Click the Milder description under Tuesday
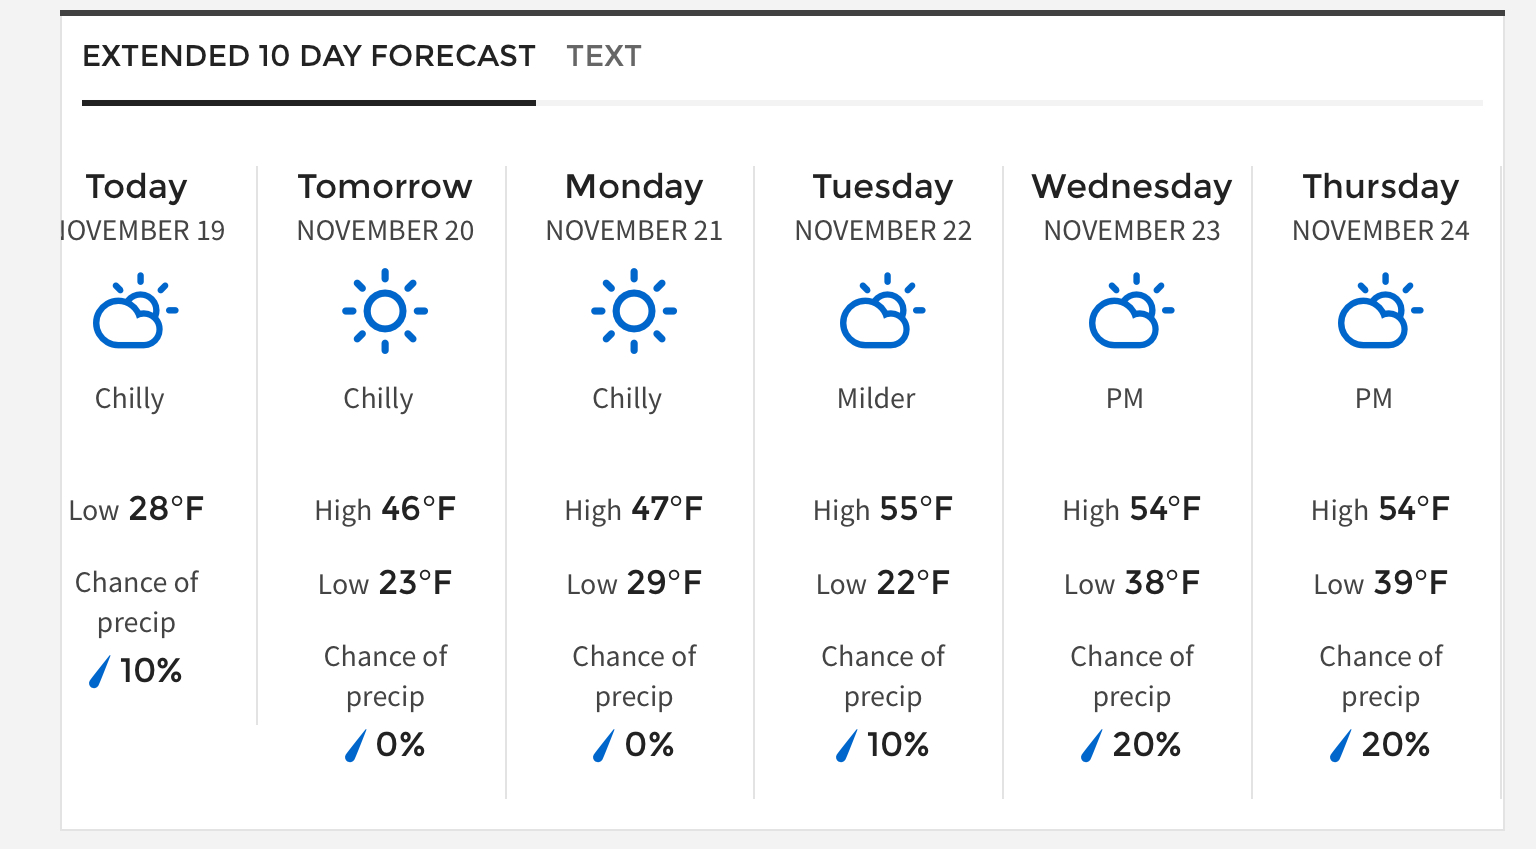 [876, 399]
